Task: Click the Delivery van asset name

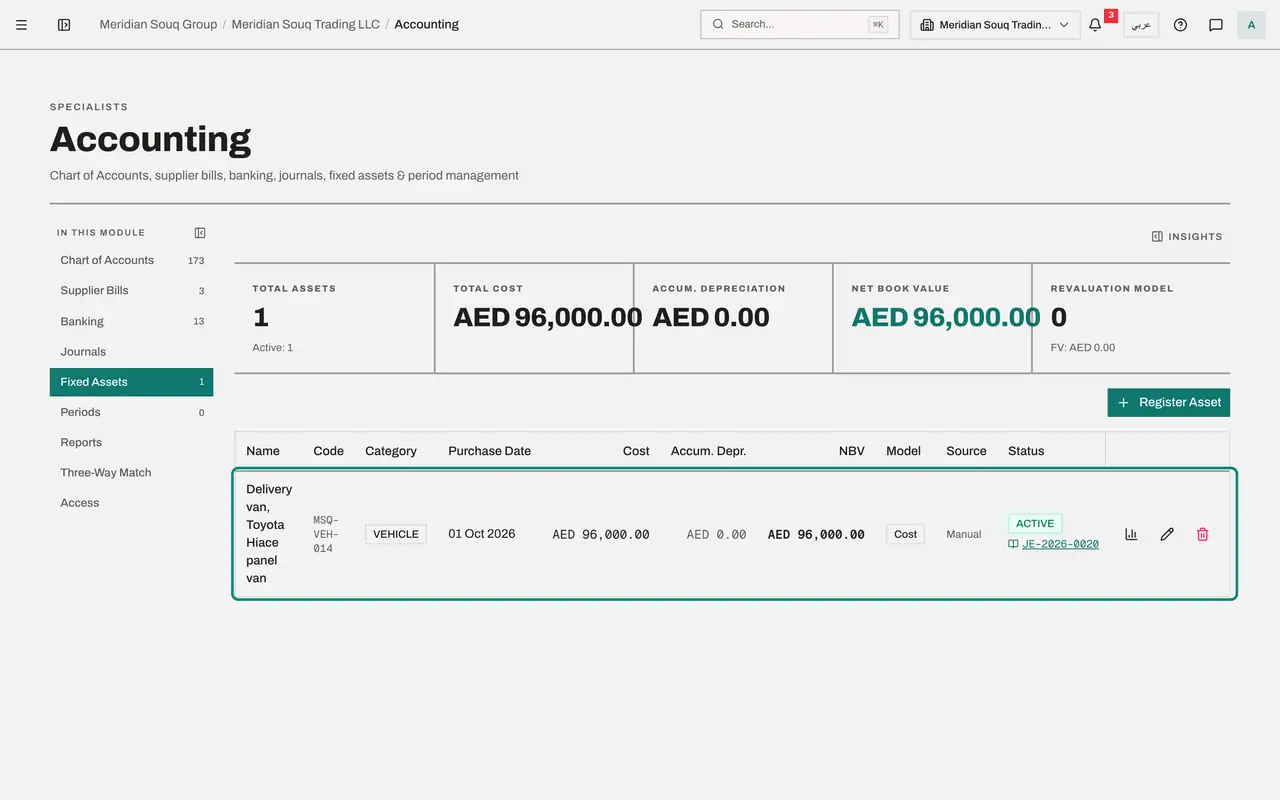Action: click(x=270, y=534)
